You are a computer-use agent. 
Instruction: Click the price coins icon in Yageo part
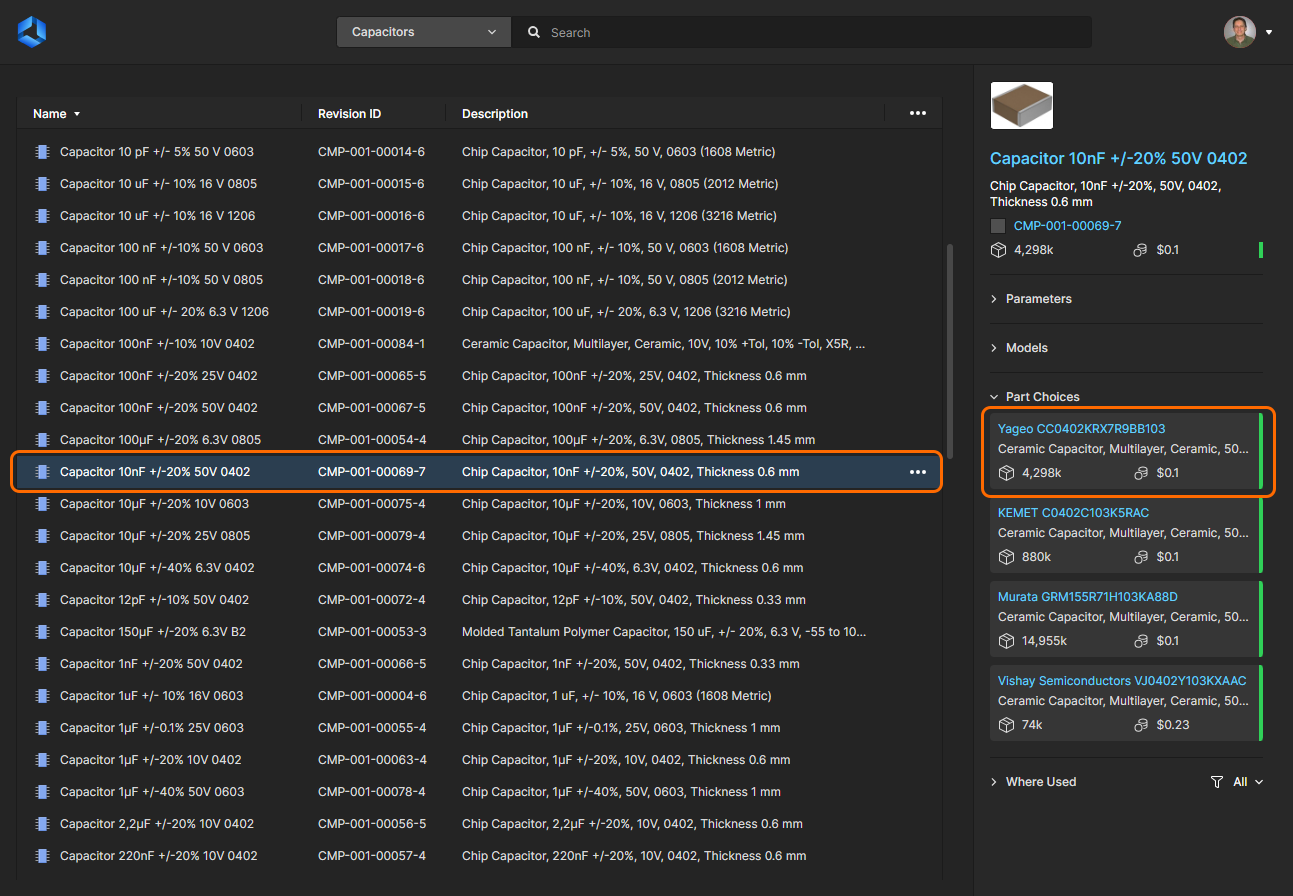pos(1140,473)
